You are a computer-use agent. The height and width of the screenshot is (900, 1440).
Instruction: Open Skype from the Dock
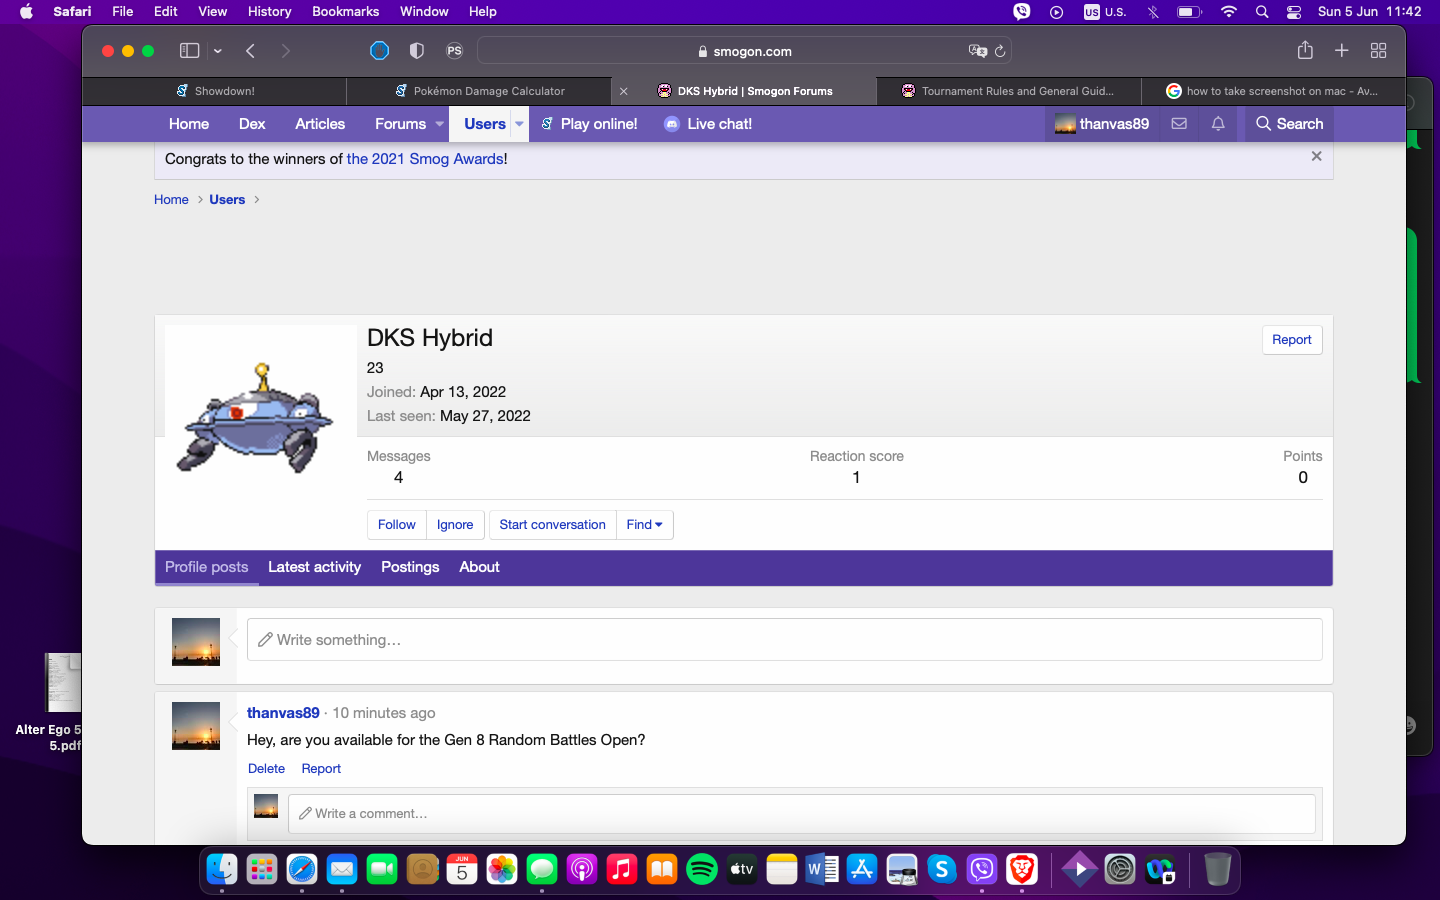point(942,869)
